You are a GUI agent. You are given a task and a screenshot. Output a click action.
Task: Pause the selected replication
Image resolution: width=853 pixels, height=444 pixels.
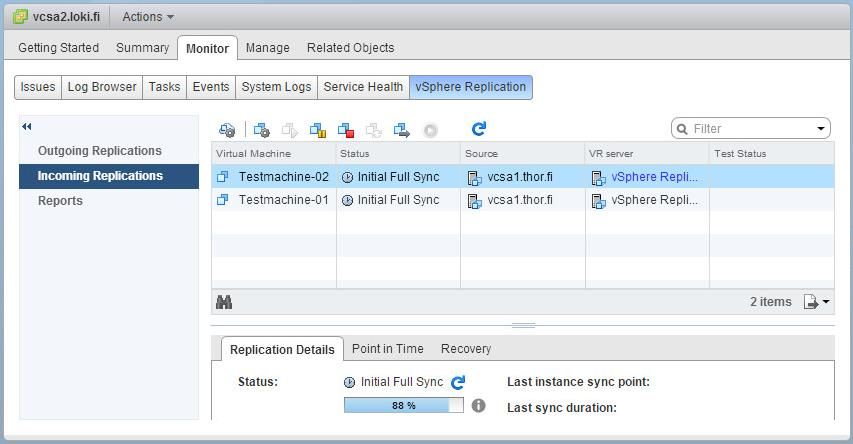point(318,130)
